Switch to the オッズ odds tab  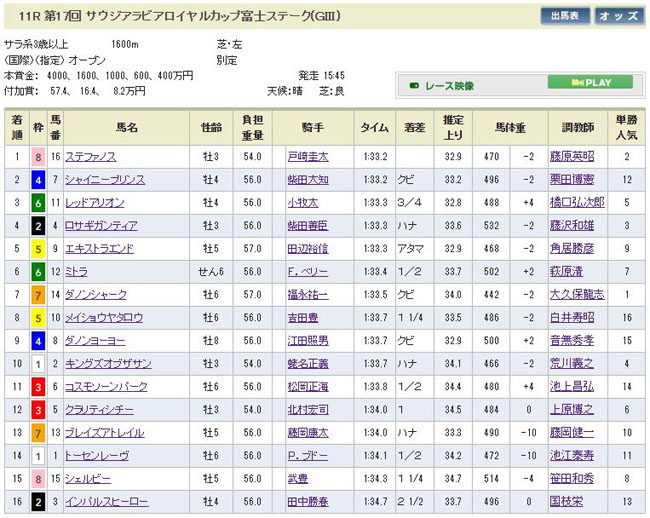pyautogui.click(x=620, y=16)
